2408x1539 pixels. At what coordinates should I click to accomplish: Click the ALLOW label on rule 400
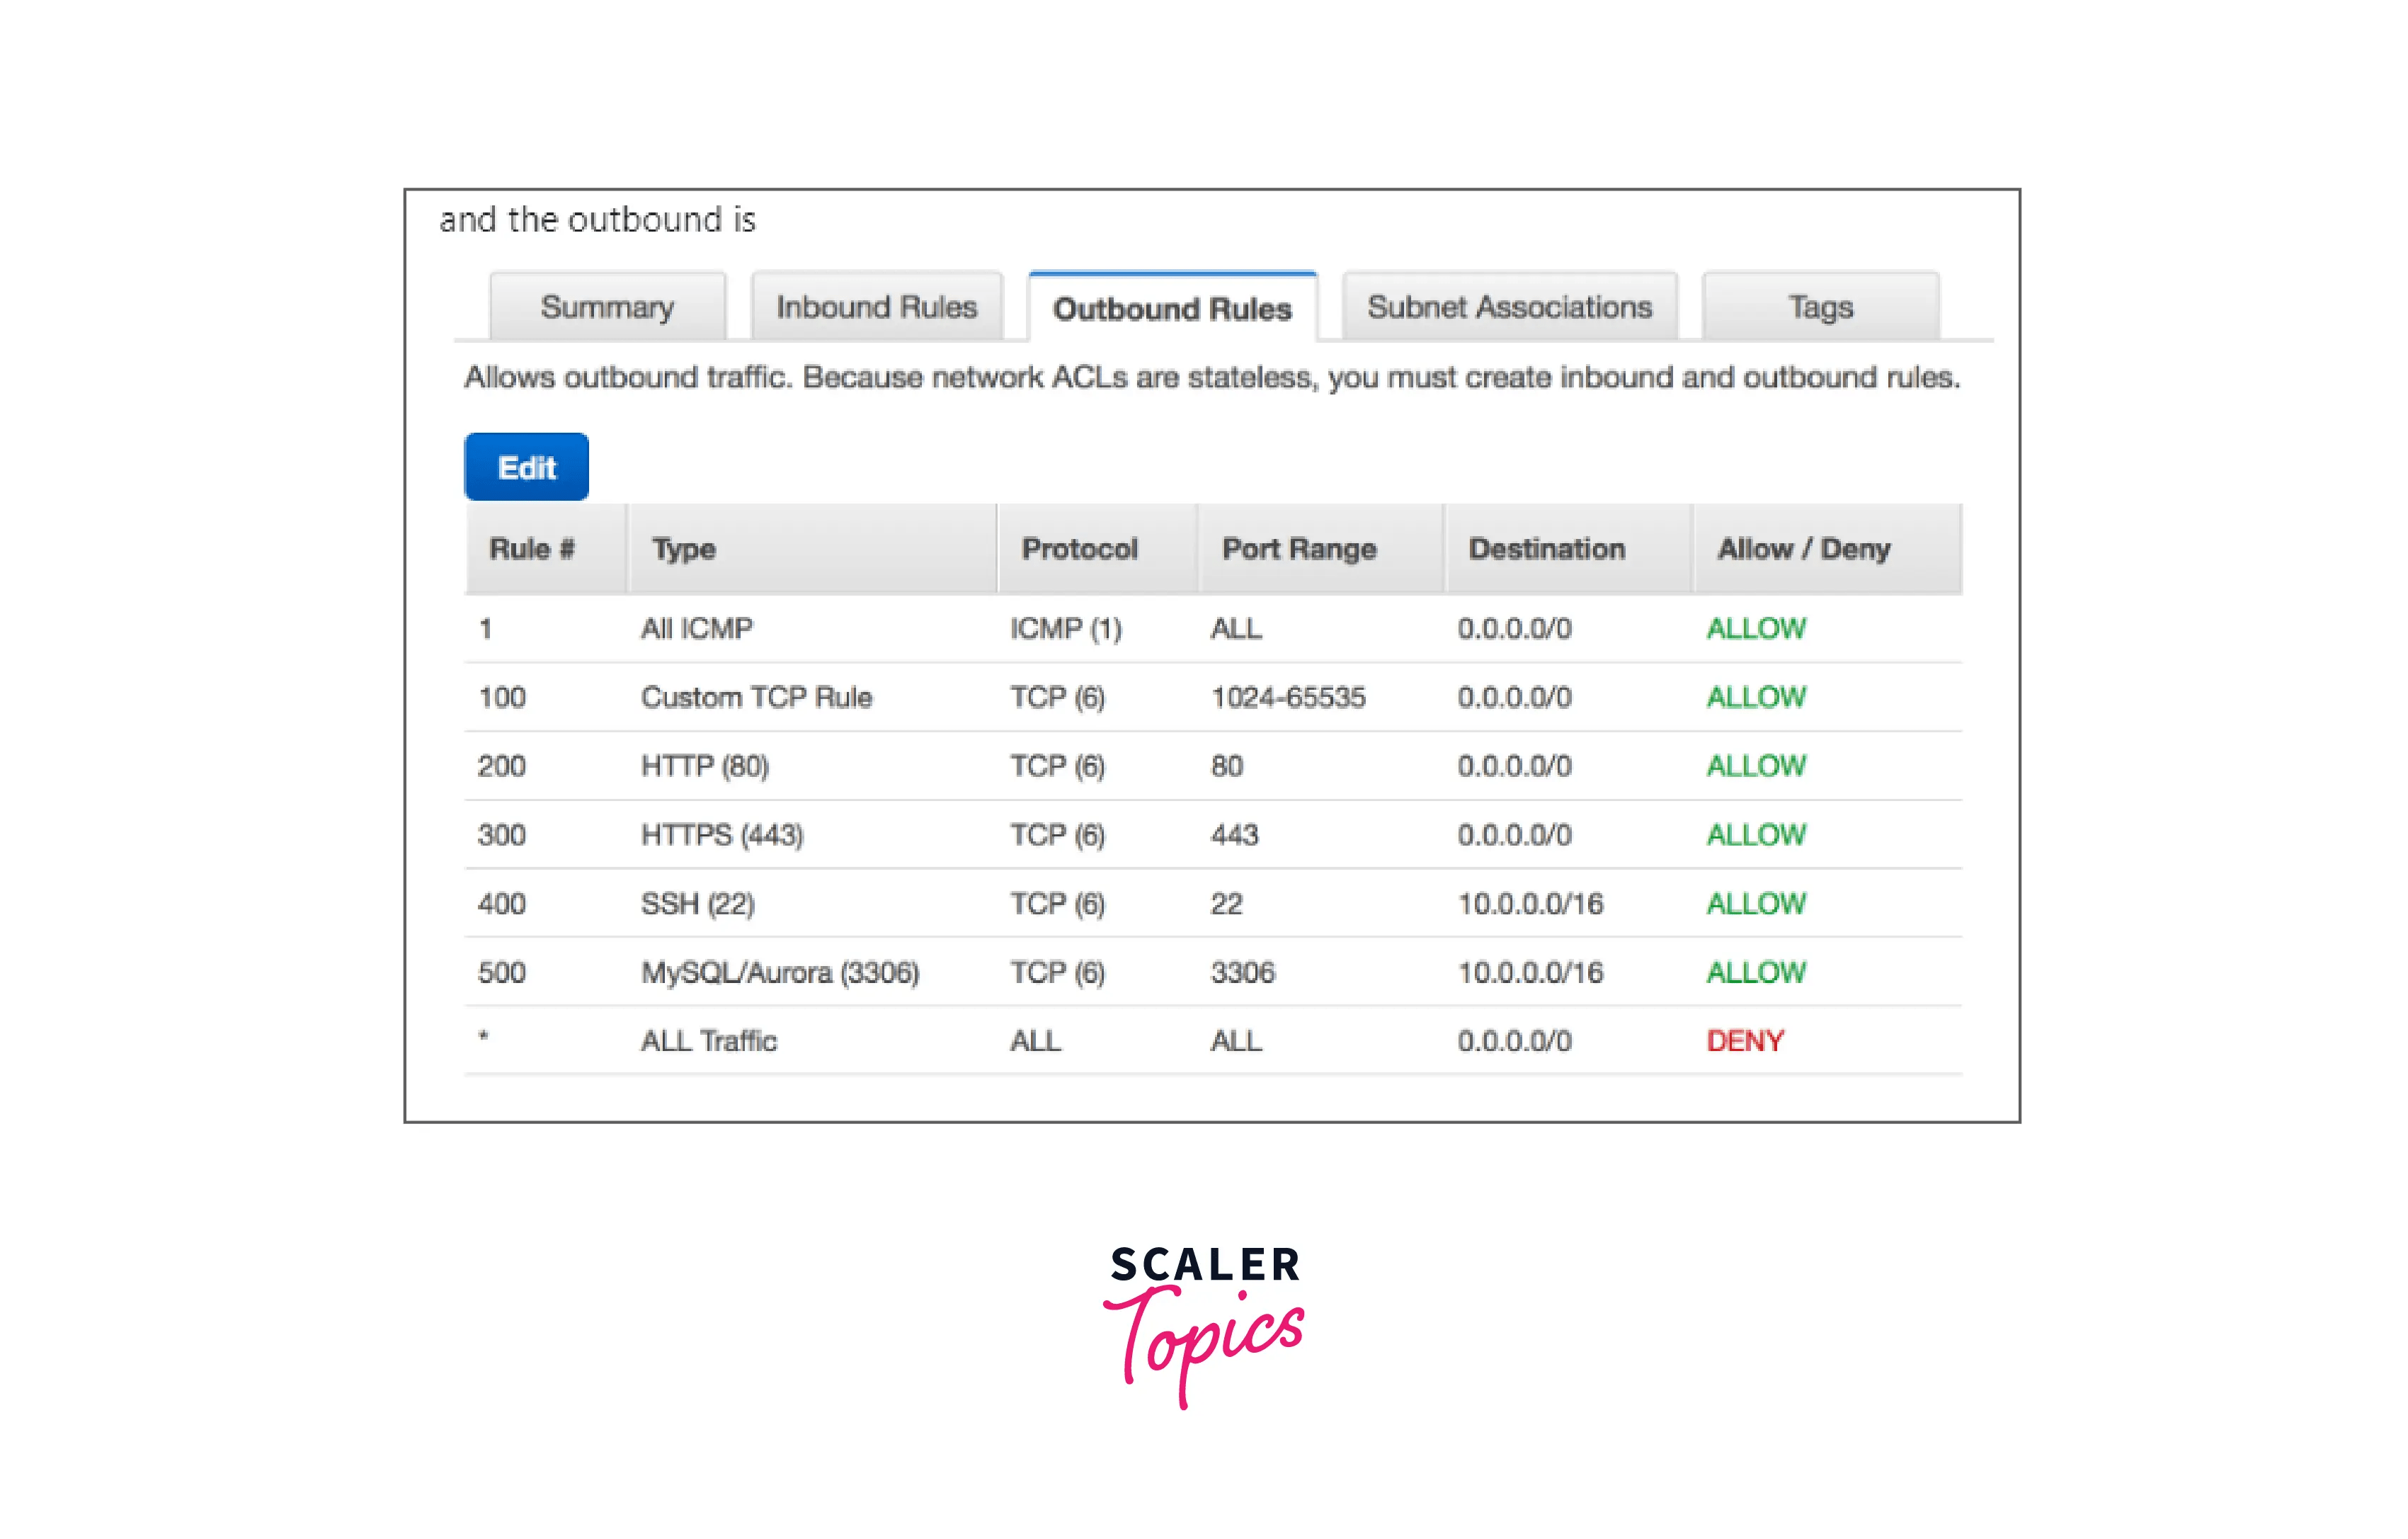(x=1755, y=903)
